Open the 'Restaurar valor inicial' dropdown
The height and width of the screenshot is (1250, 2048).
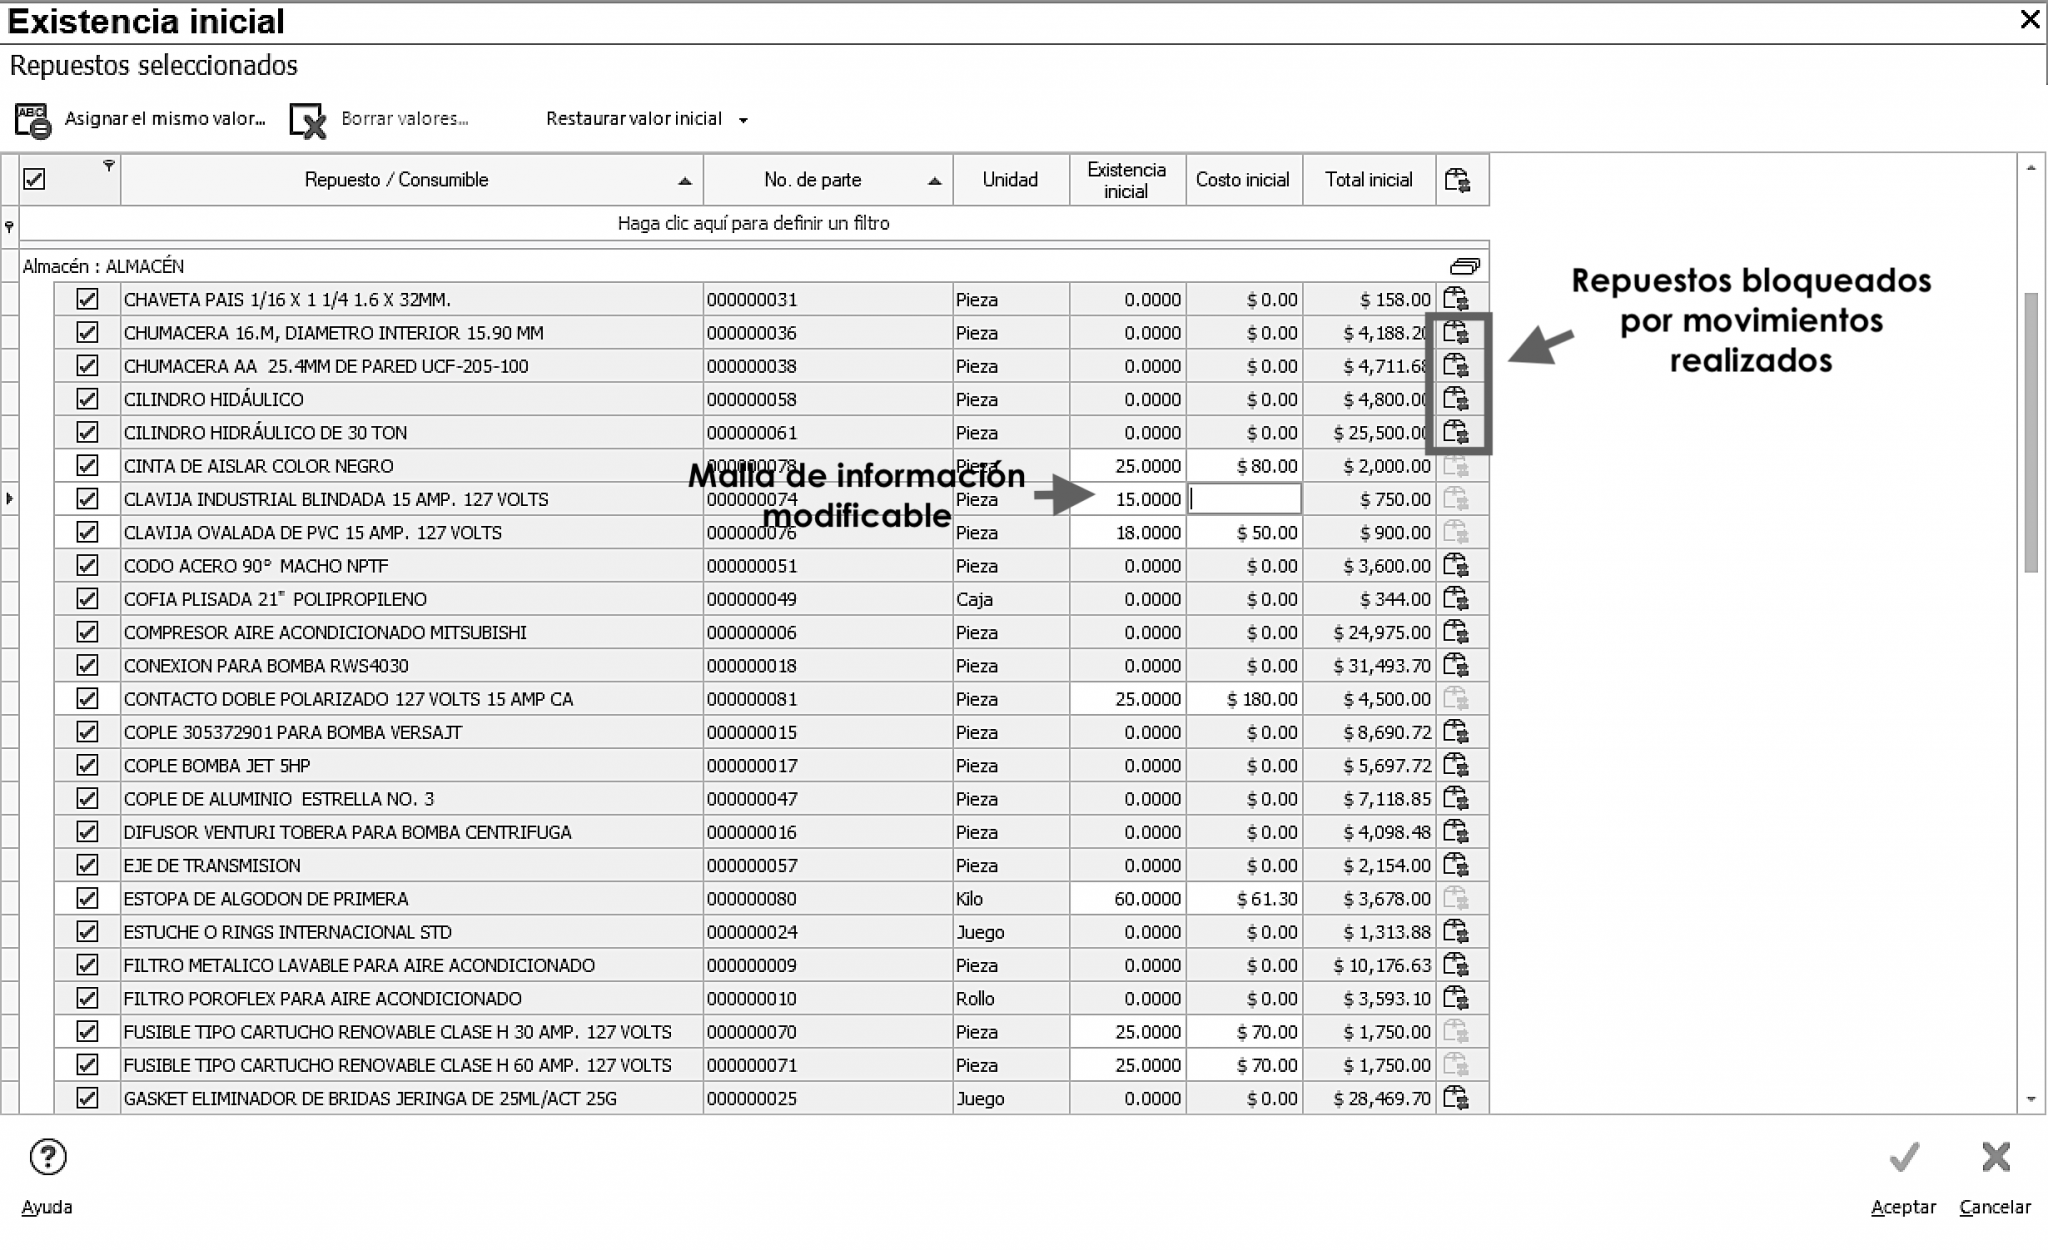[743, 120]
